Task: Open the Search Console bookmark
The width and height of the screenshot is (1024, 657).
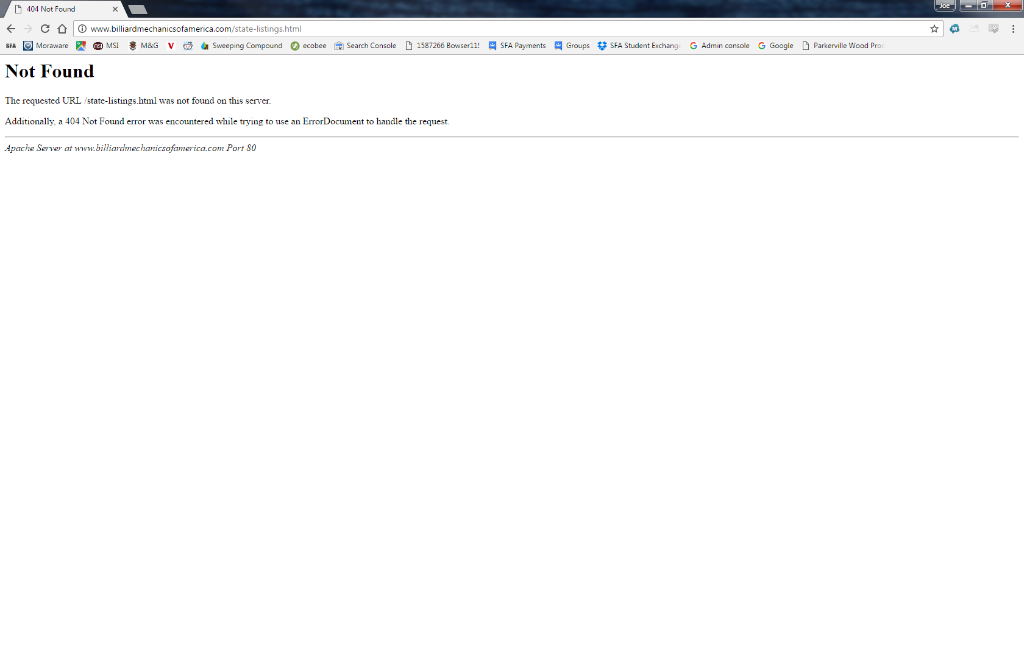Action: click(365, 46)
